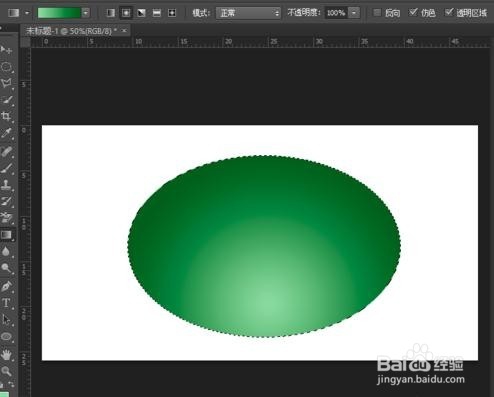This screenshot has height=397, width=494.
Task: Open the 不透明度 opacity slider arrow
Action: click(x=354, y=13)
